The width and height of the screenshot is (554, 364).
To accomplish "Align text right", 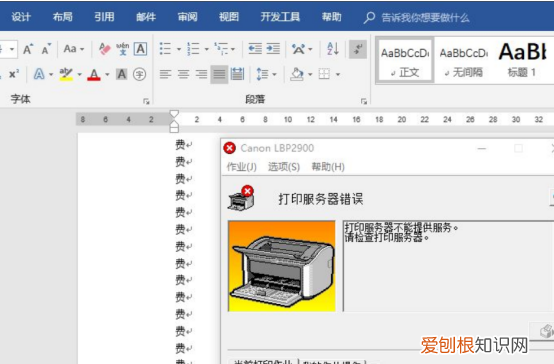I will click(x=201, y=74).
